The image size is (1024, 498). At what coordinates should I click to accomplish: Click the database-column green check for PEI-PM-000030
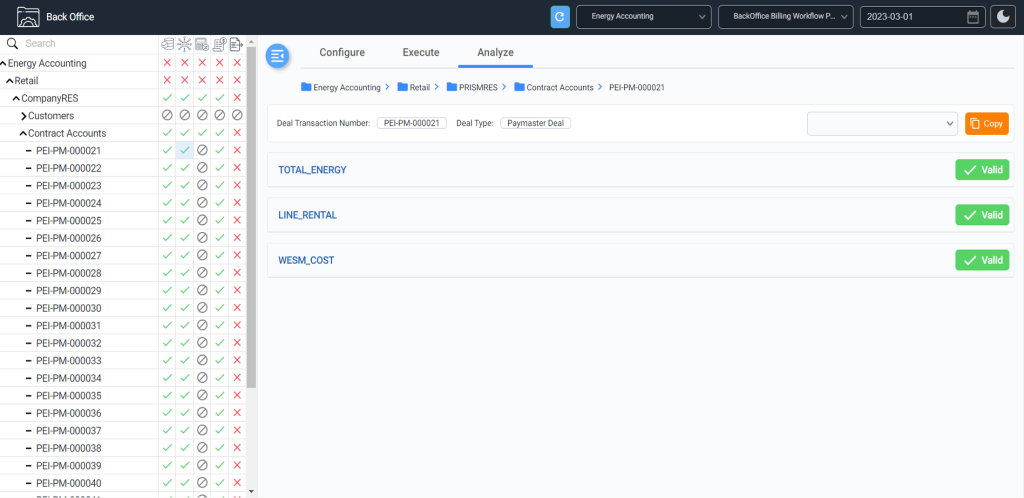point(167,308)
